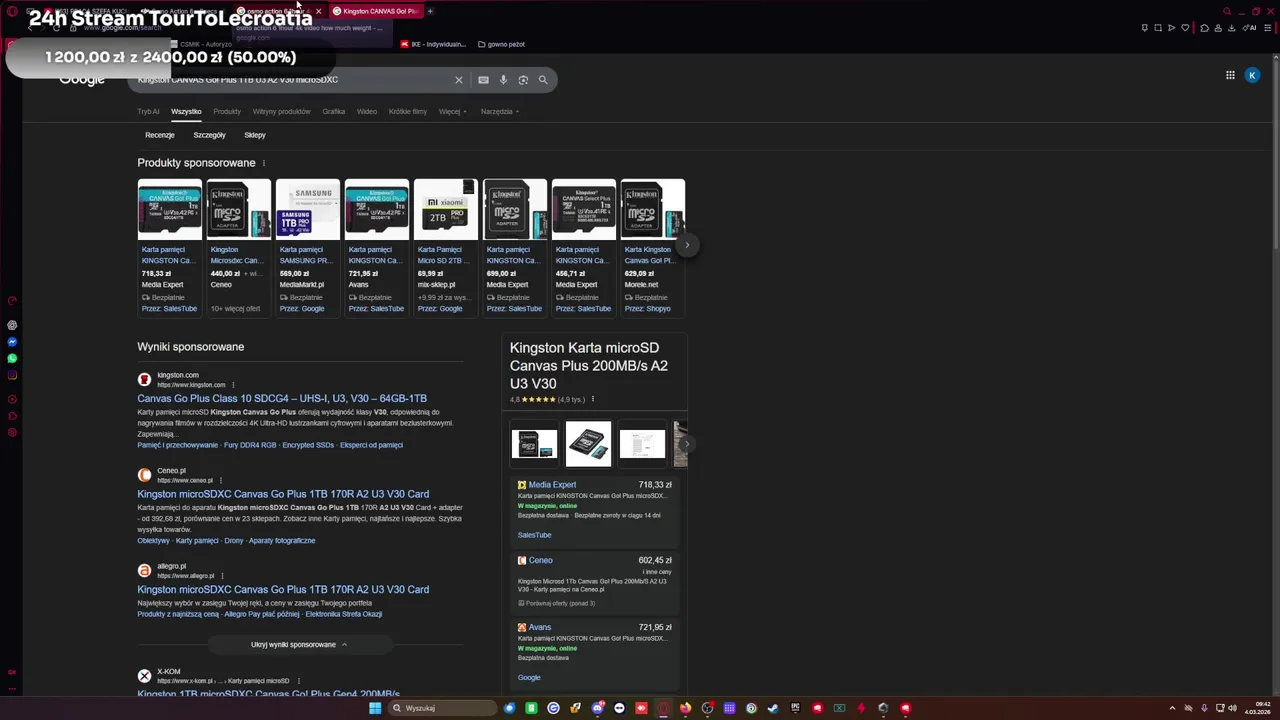Focus the Google search input field
The height and width of the screenshot is (720, 1280).
click(x=290, y=80)
